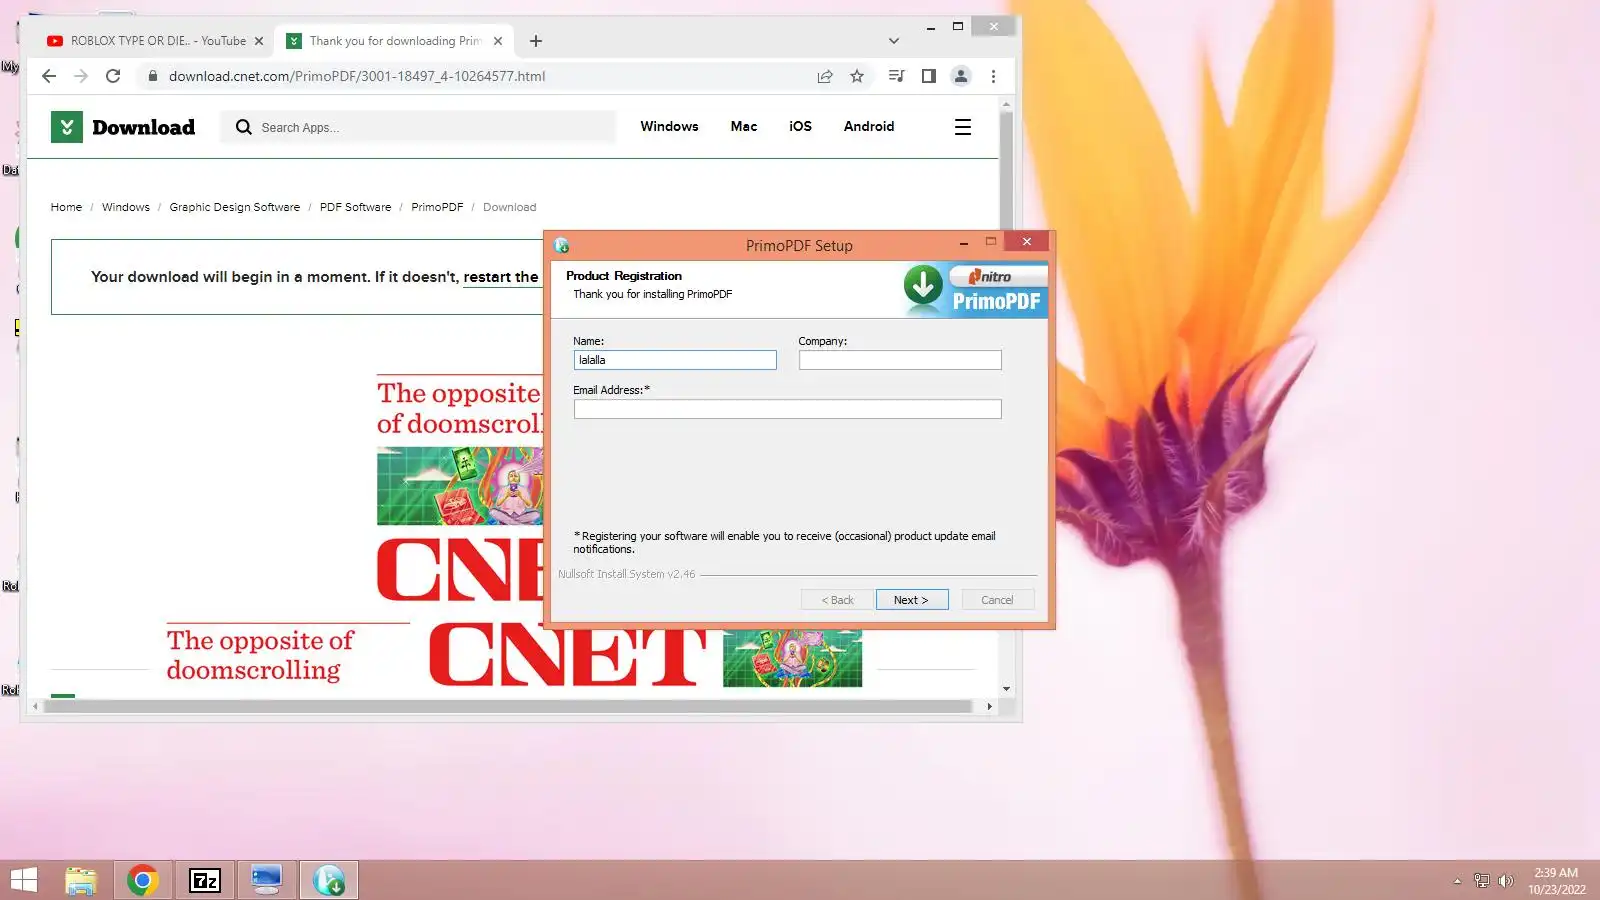Screen dimensions: 1600x900
Task: Close the PrimoPDF Setup dialog
Action: tap(1026, 241)
